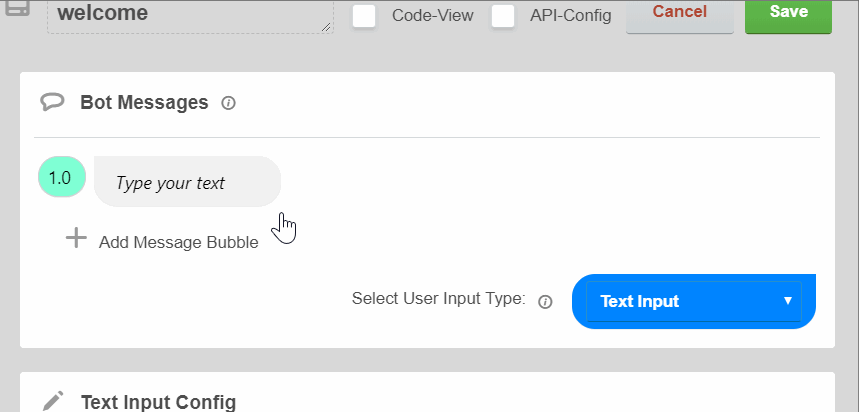Click the 'Select User Input Type:' label
The height and width of the screenshot is (412, 859).
click(x=438, y=299)
